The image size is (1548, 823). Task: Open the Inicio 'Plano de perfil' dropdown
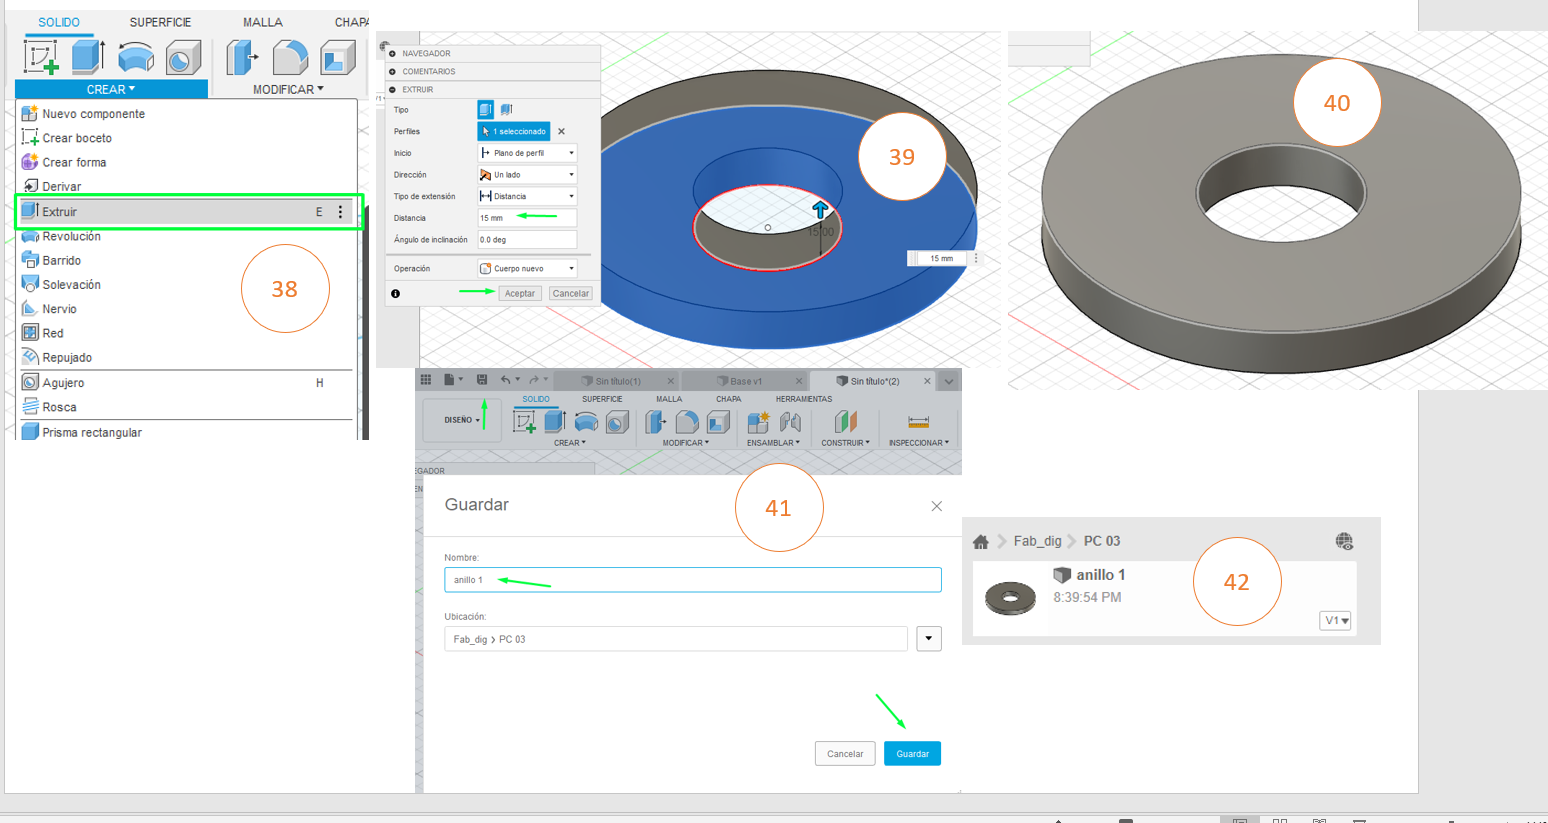click(527, 153)
